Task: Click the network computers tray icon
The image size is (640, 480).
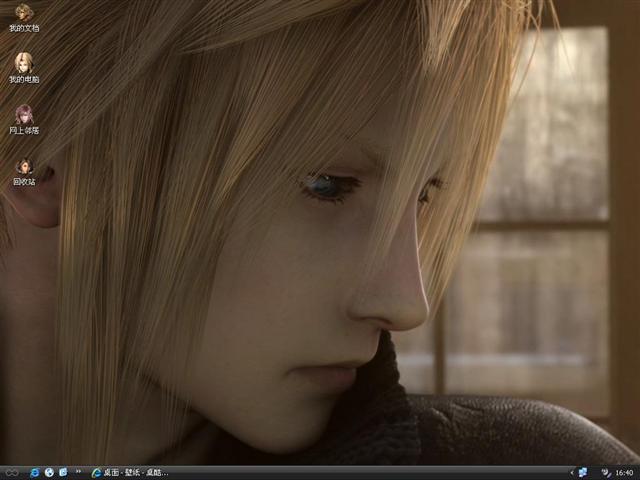Action: [x=583, y=473]
